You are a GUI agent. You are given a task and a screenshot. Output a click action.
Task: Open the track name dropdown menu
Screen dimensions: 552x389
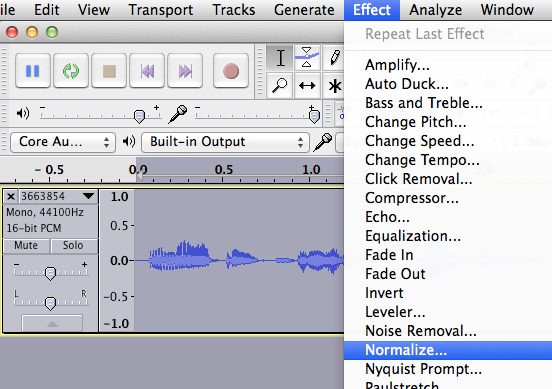(x=88, y=196)
